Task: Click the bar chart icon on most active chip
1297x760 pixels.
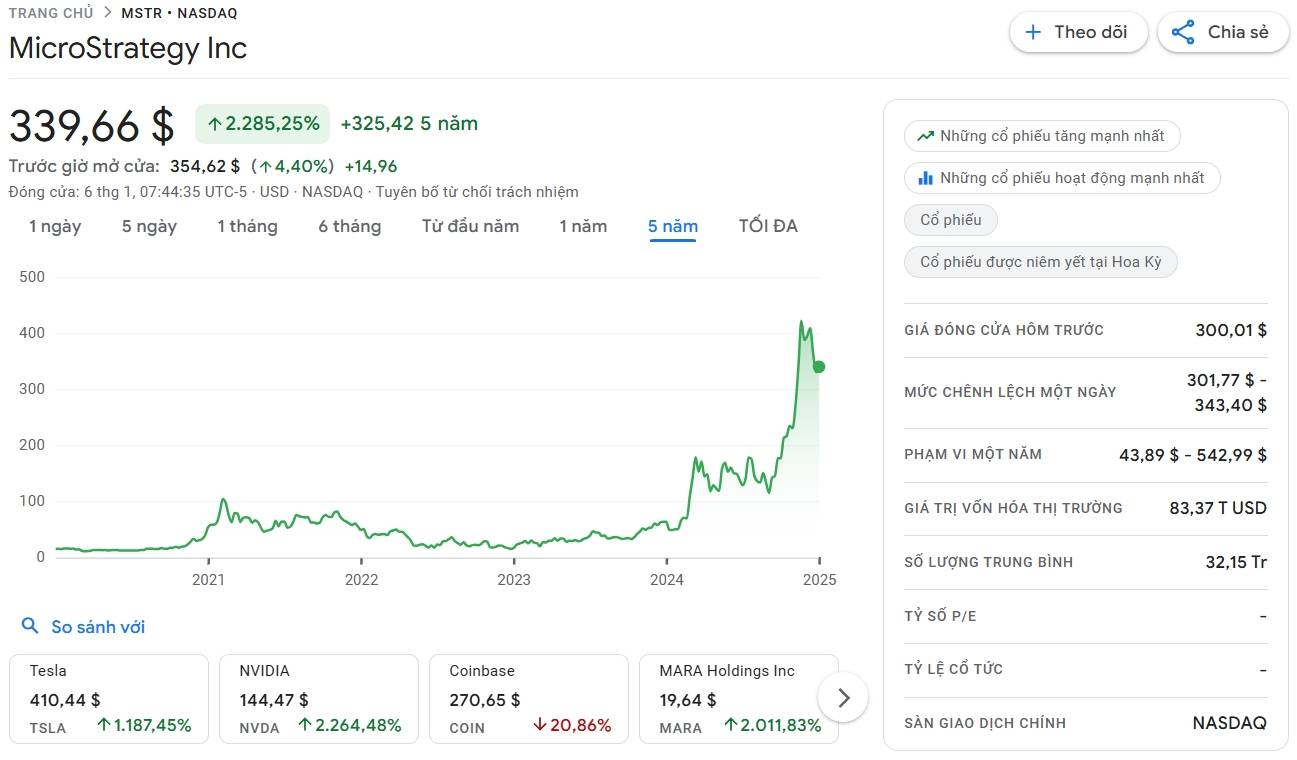Action: tap(924, 178)
